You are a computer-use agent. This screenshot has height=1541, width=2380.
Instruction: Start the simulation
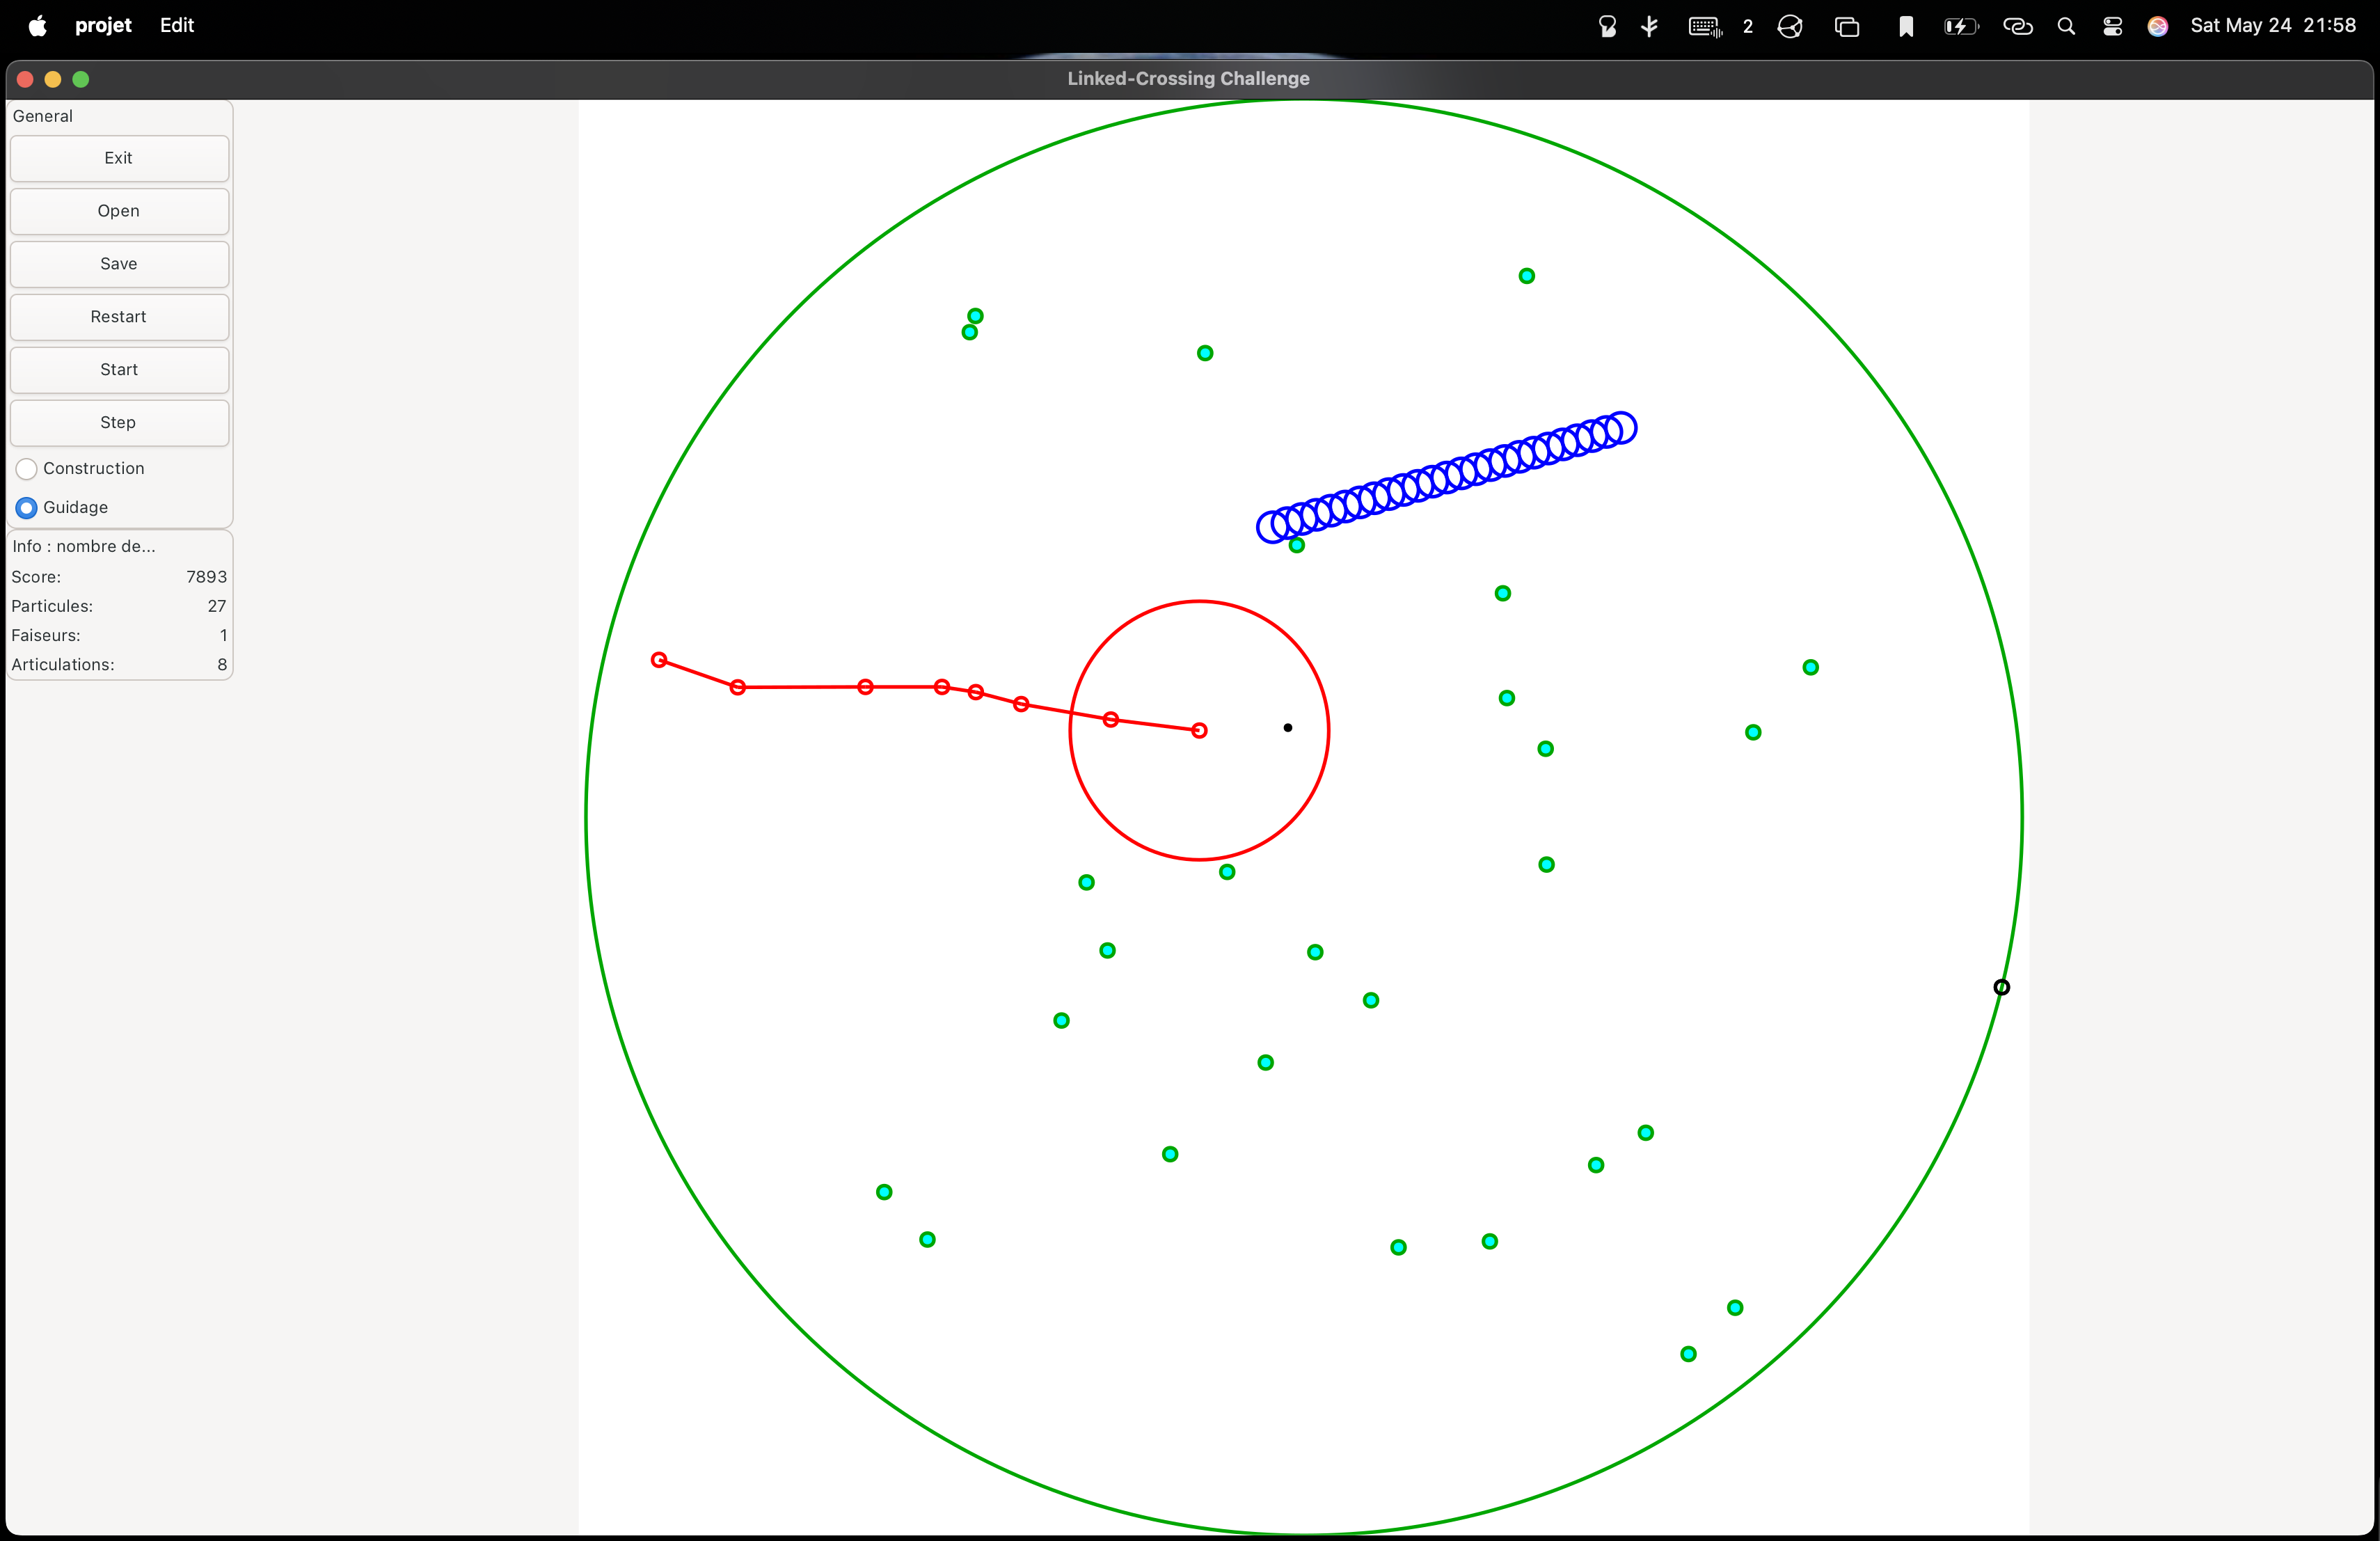tap(119, 370)
